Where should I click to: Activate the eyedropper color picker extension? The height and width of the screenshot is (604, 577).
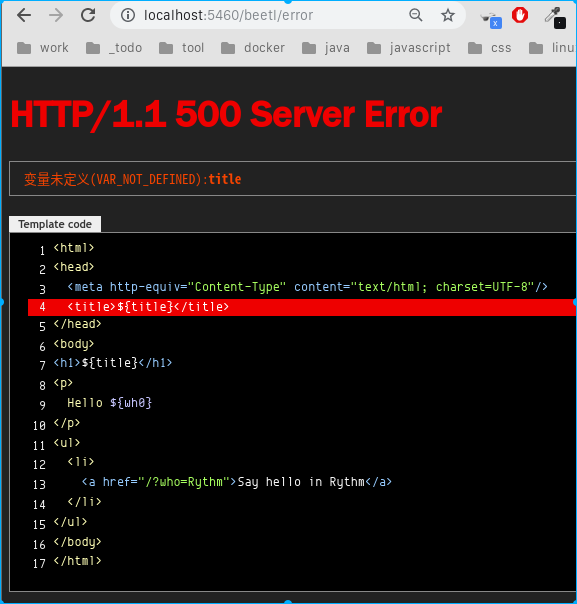tap(555, 17)
